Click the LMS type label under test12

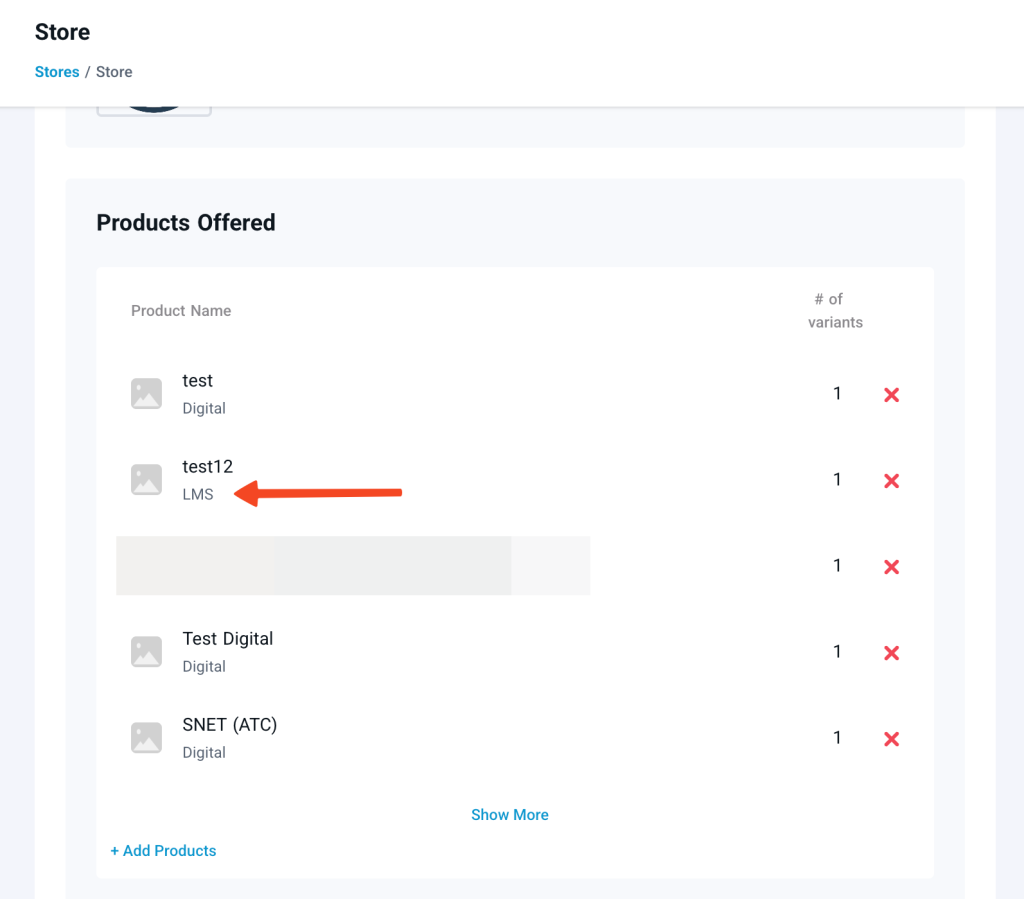tap(198, 494)
